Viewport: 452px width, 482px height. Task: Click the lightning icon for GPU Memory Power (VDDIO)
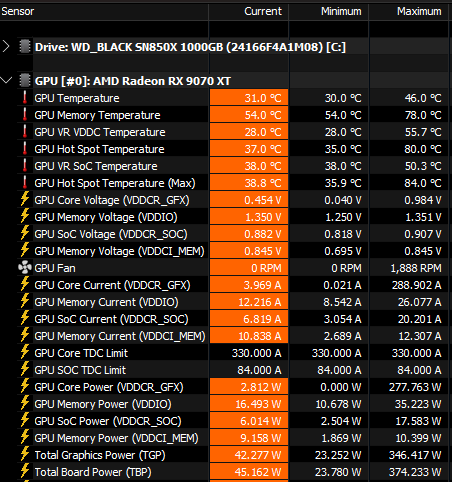pyautogui.click(x=25, y=403)
